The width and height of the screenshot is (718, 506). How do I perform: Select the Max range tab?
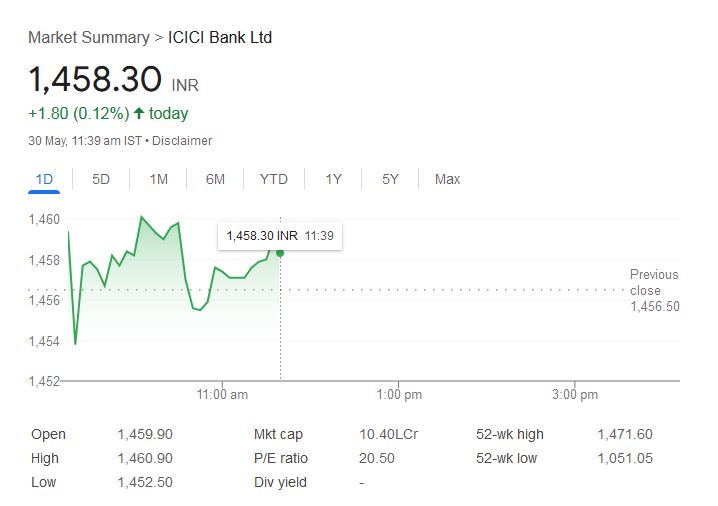[447, 179]
